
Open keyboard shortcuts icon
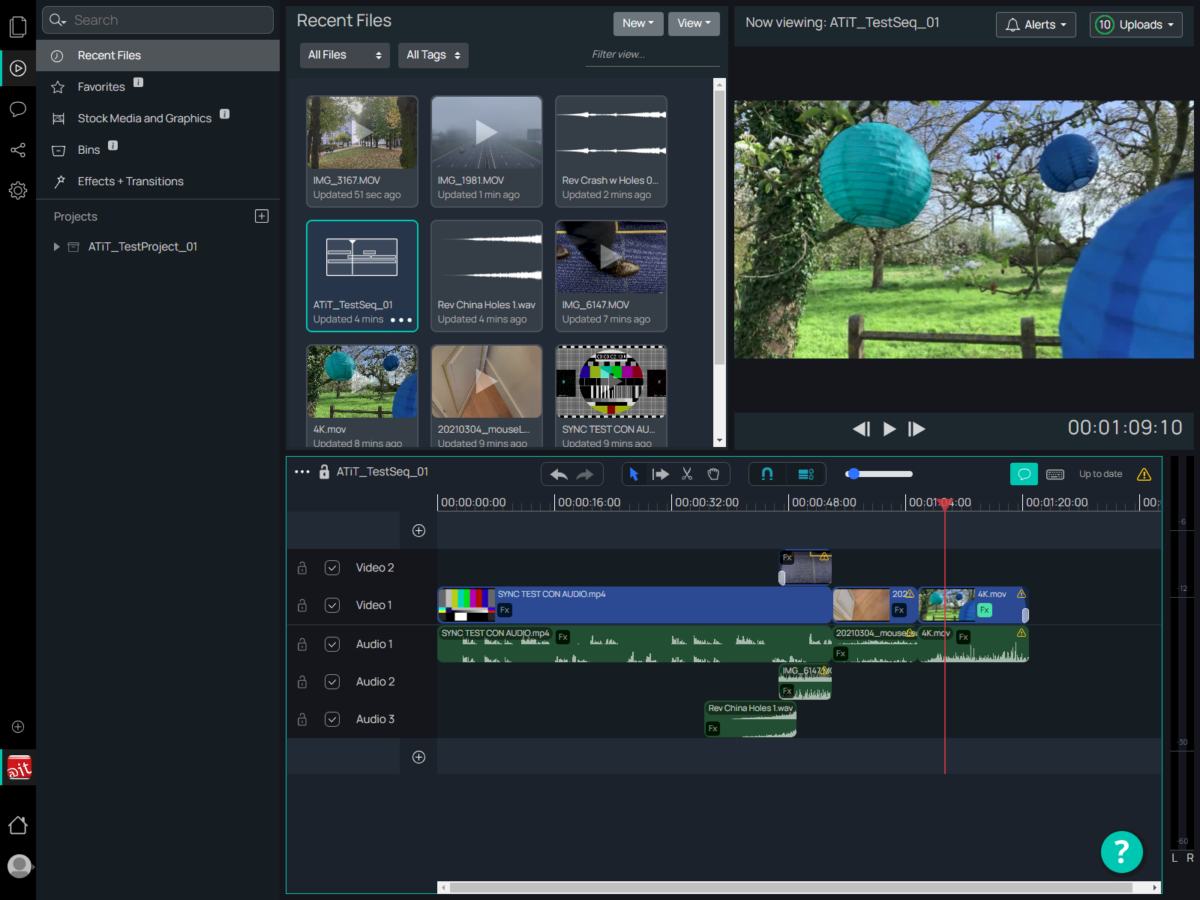[1055, 474]
